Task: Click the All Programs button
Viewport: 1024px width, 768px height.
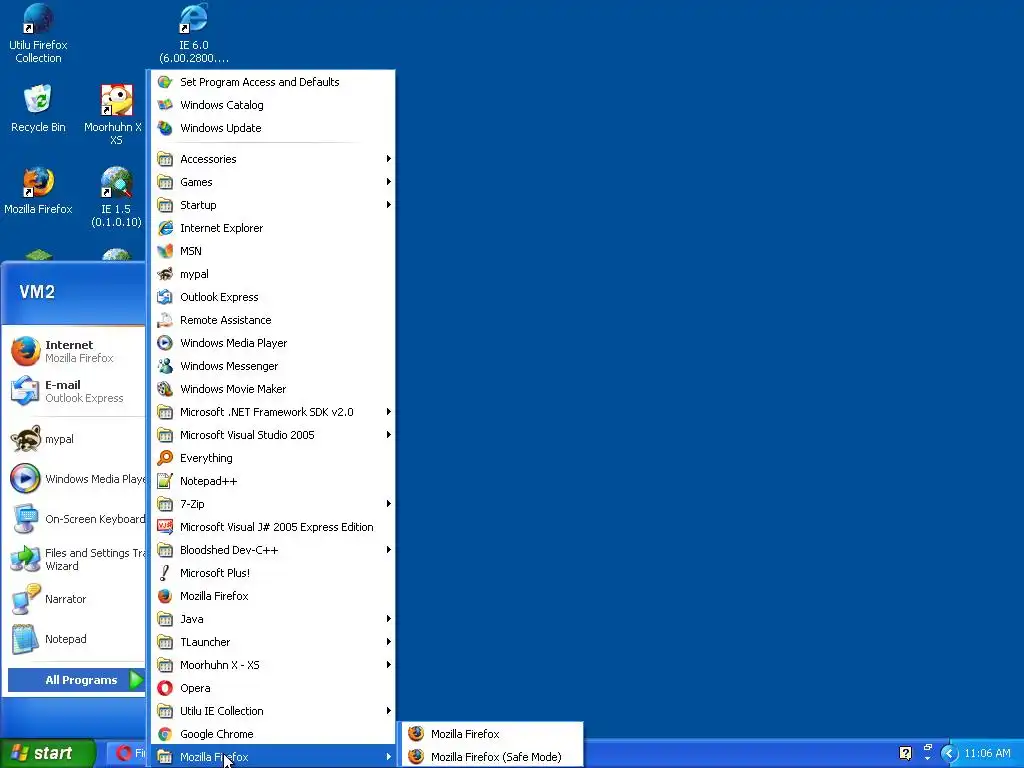Action: [x=76, y=680]
